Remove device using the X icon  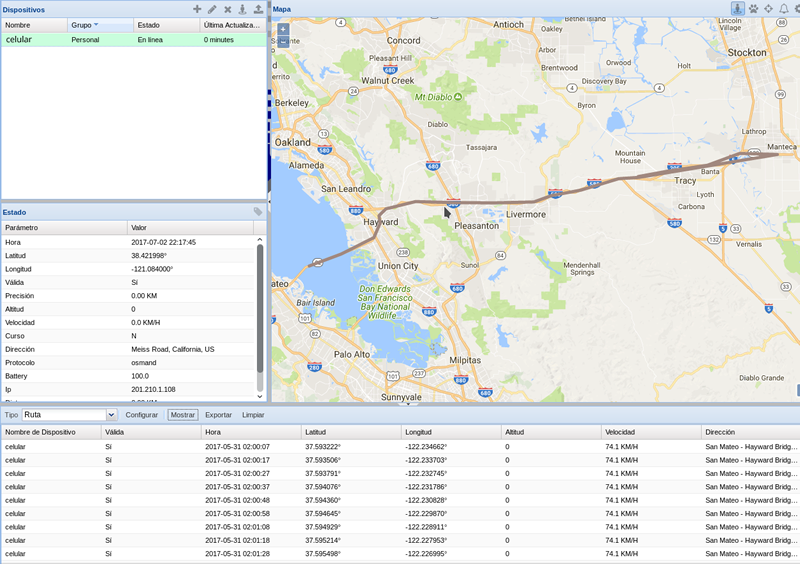228,9
